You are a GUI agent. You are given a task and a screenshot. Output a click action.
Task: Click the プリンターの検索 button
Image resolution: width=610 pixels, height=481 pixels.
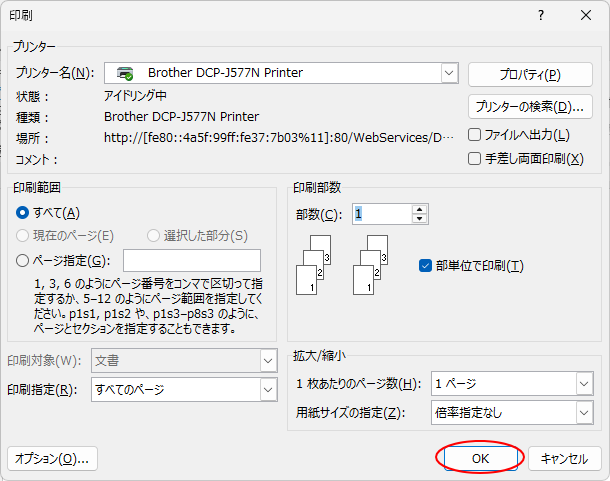click(x=530, y=106)
